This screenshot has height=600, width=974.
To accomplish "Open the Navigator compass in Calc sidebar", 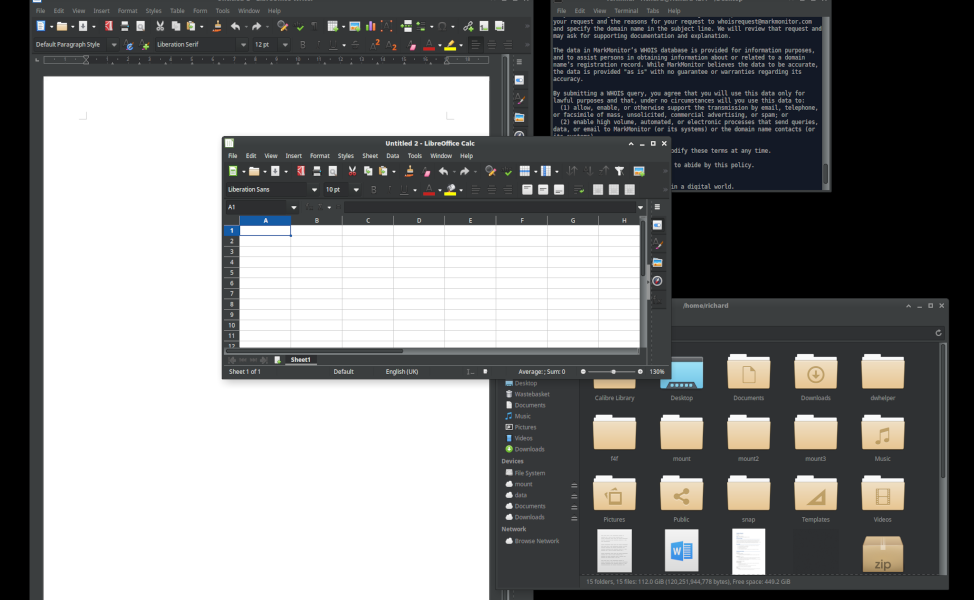I will coord(657,281).
